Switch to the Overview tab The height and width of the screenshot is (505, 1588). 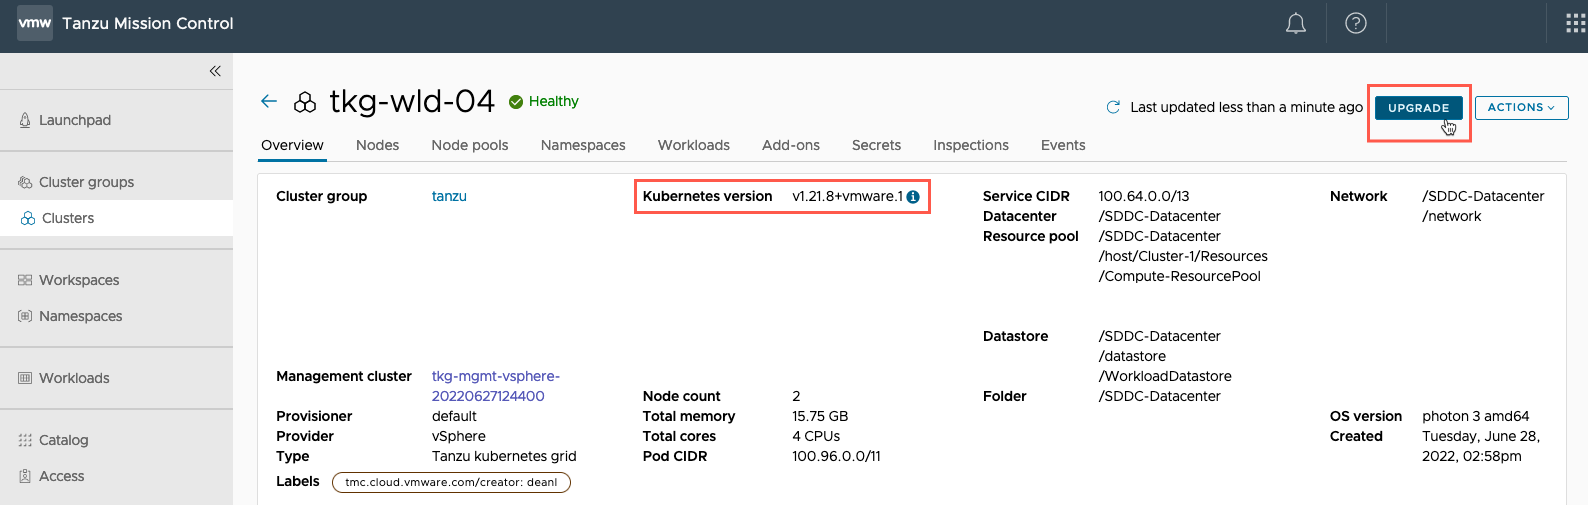[x=292, y=145]
